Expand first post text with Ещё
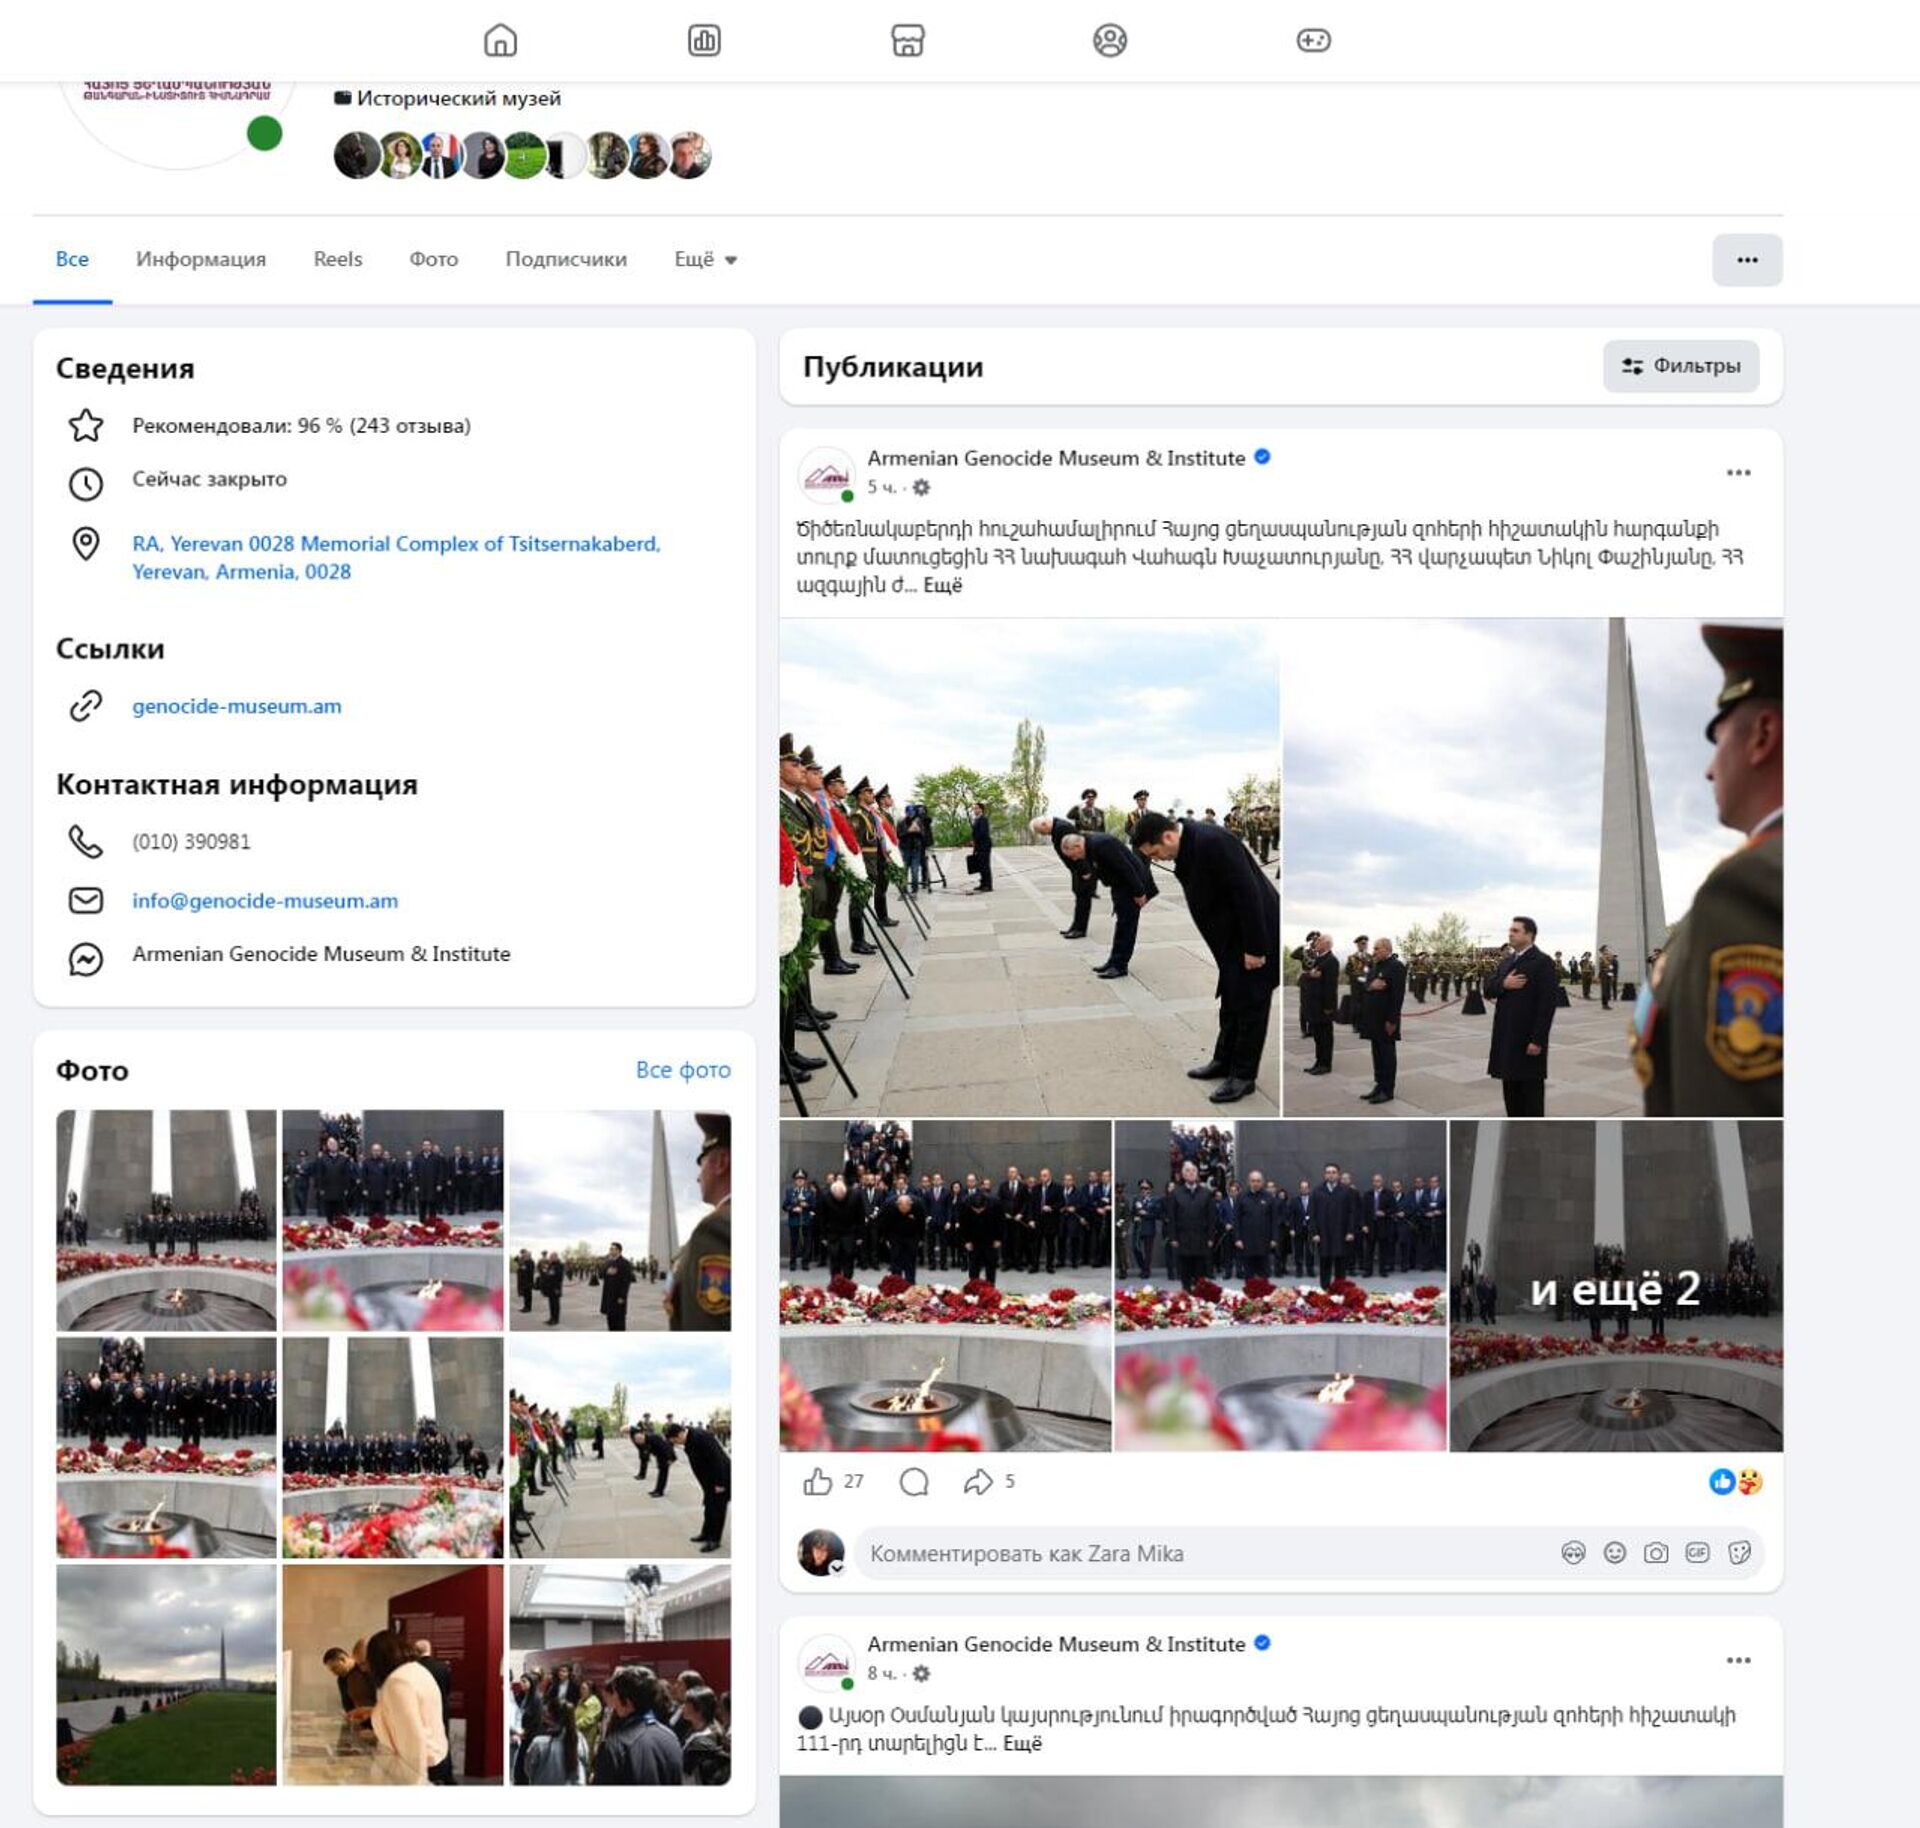1920x1828 pixels. click(942, 586)
